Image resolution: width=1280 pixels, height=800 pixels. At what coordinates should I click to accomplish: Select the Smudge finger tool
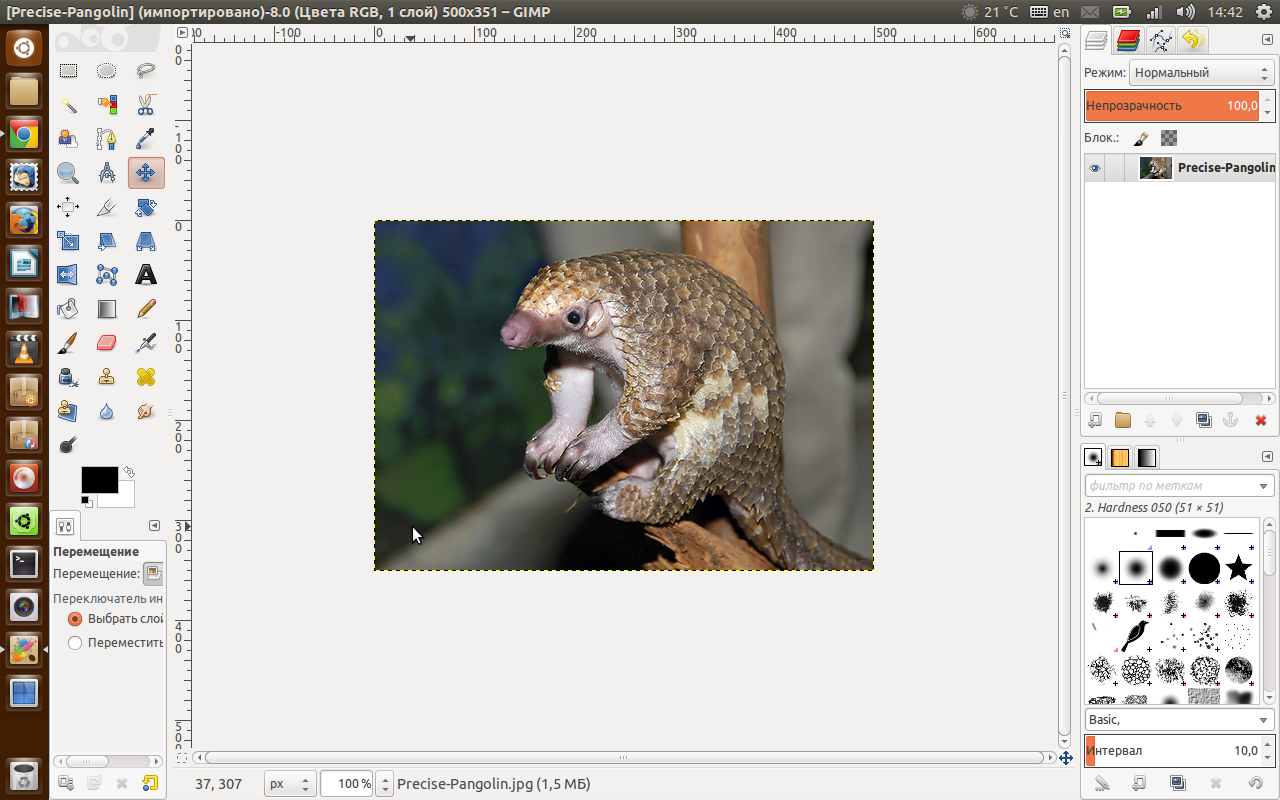146,411
